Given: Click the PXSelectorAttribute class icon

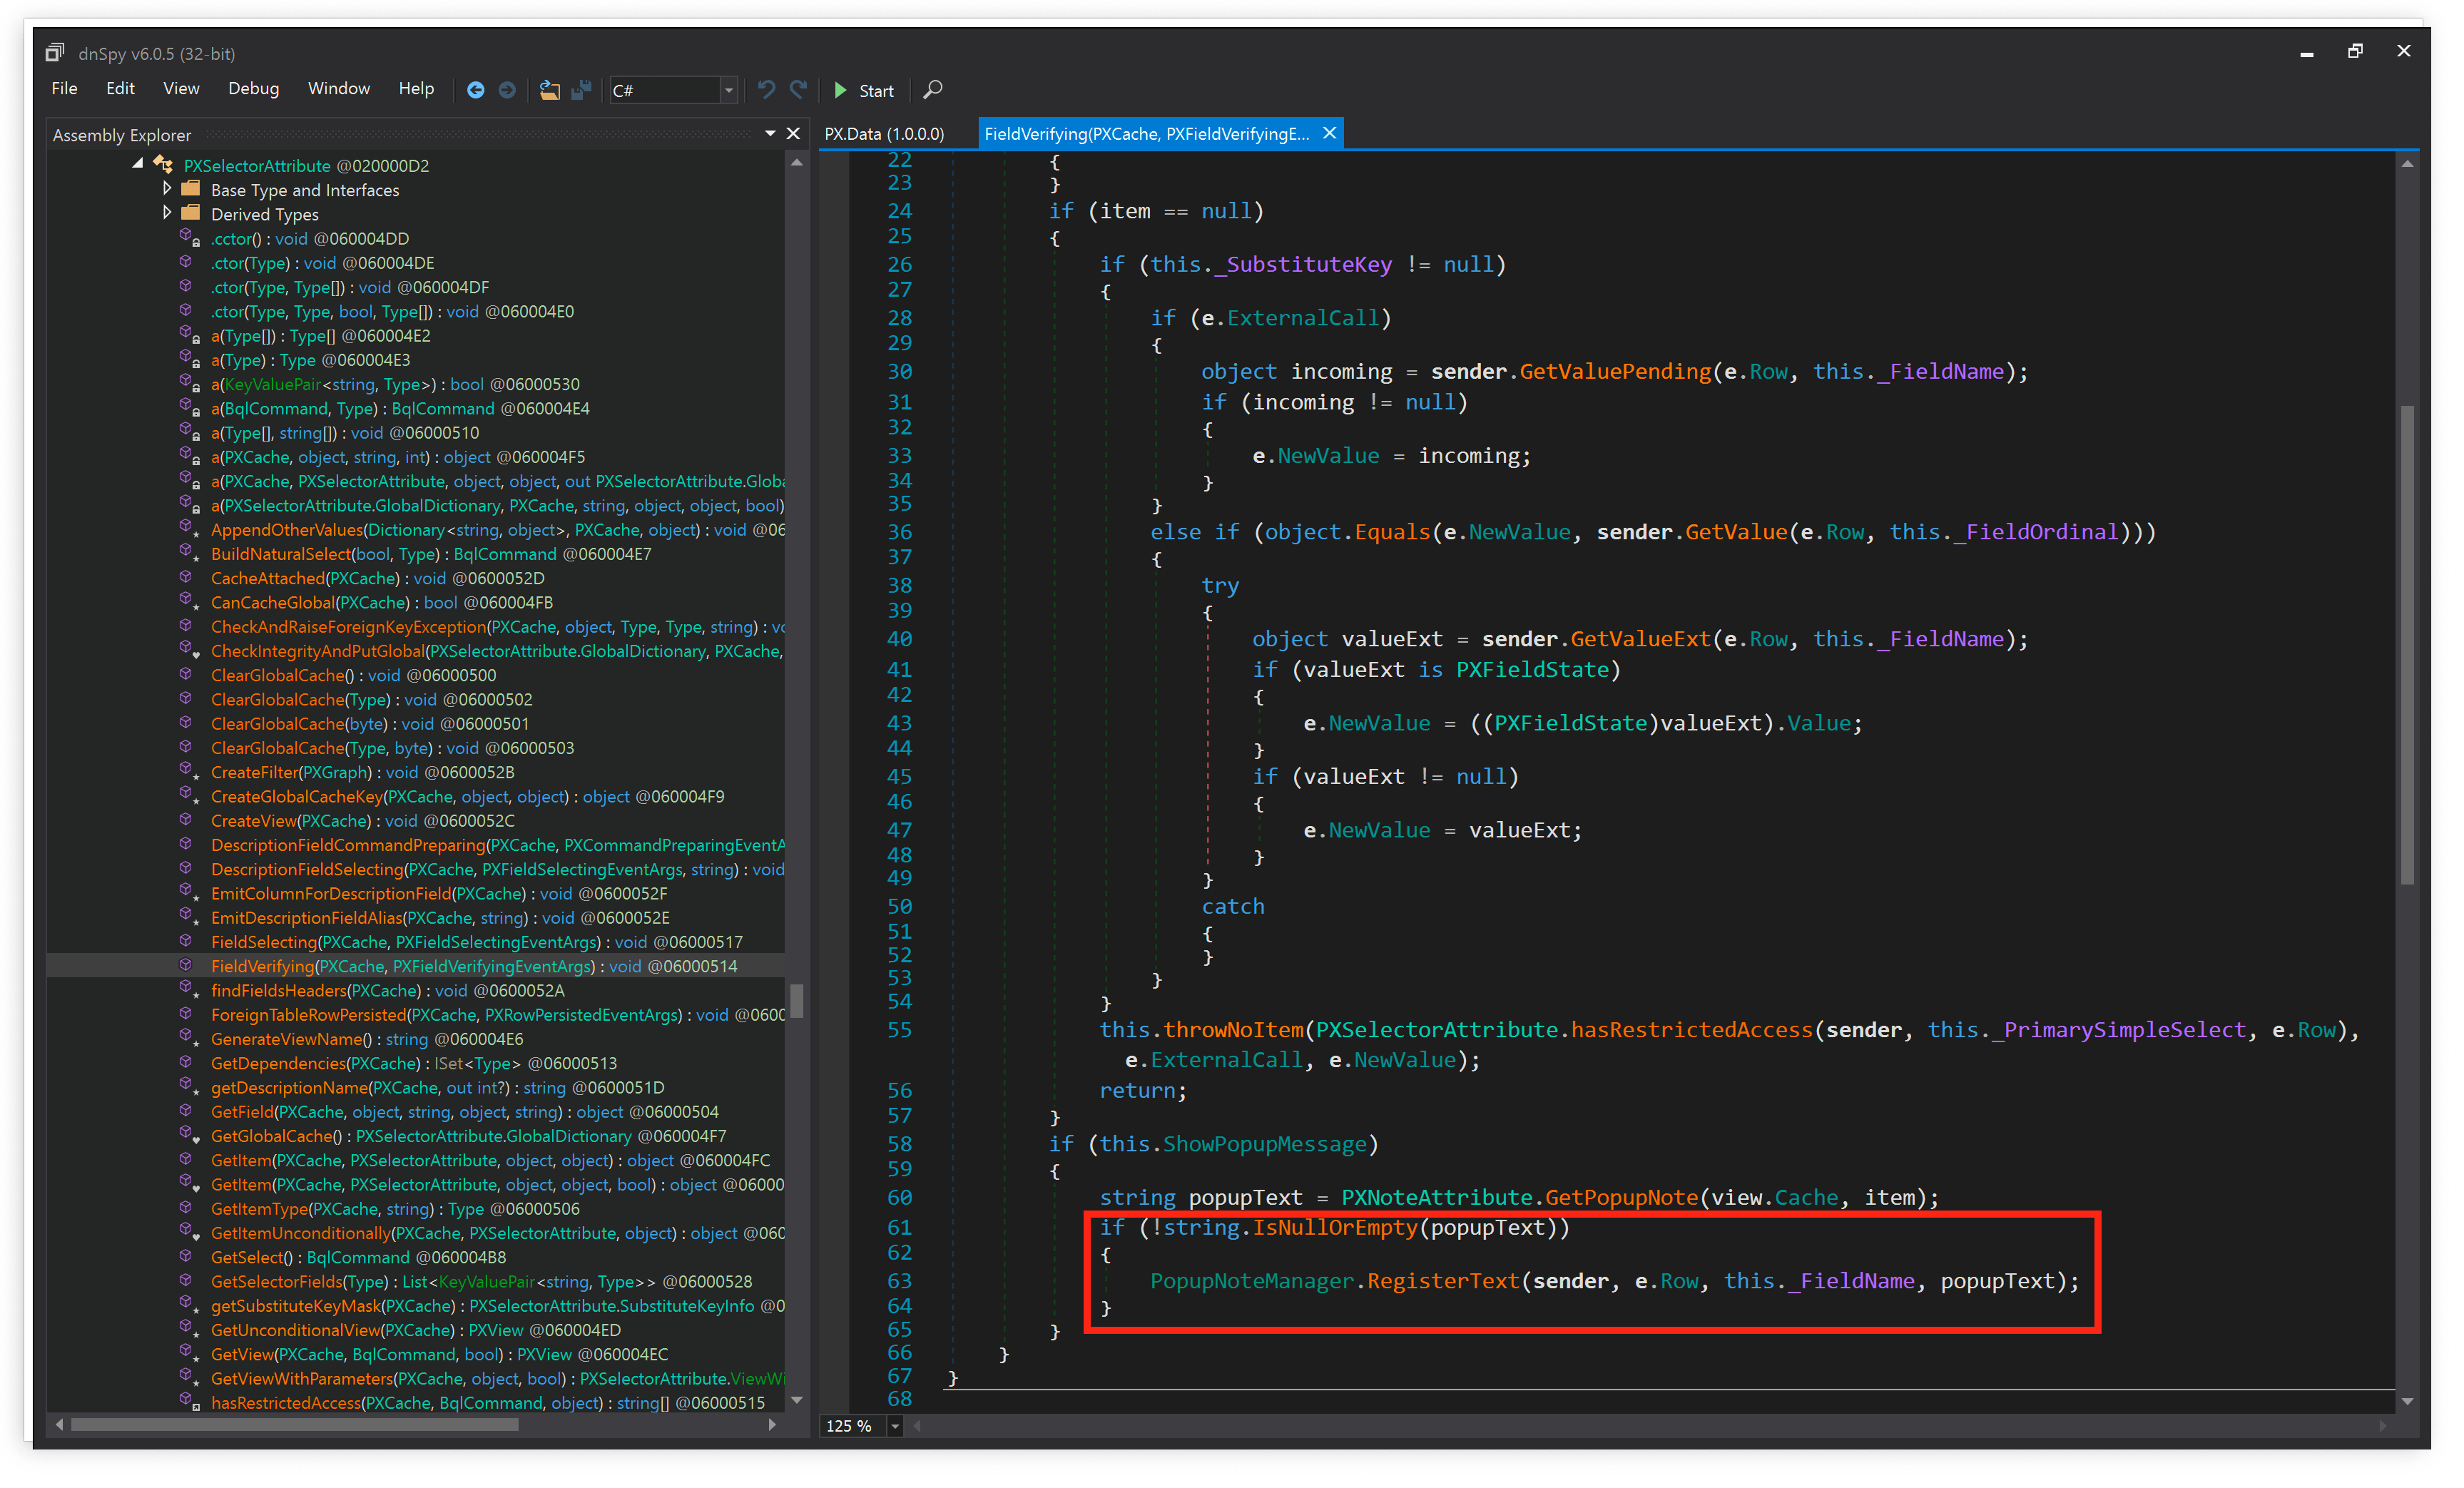Looking at the screenshot, I should pyautogui.click(x=163, y=165).
